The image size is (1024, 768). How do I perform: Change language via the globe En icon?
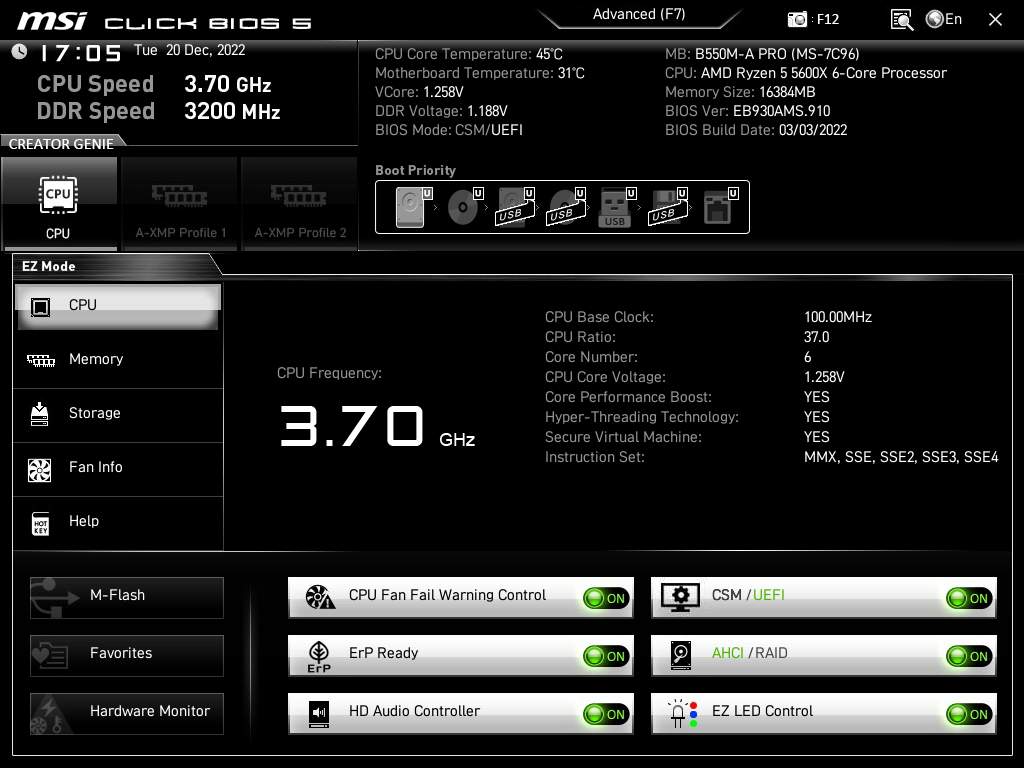click(x=944, y=20)
